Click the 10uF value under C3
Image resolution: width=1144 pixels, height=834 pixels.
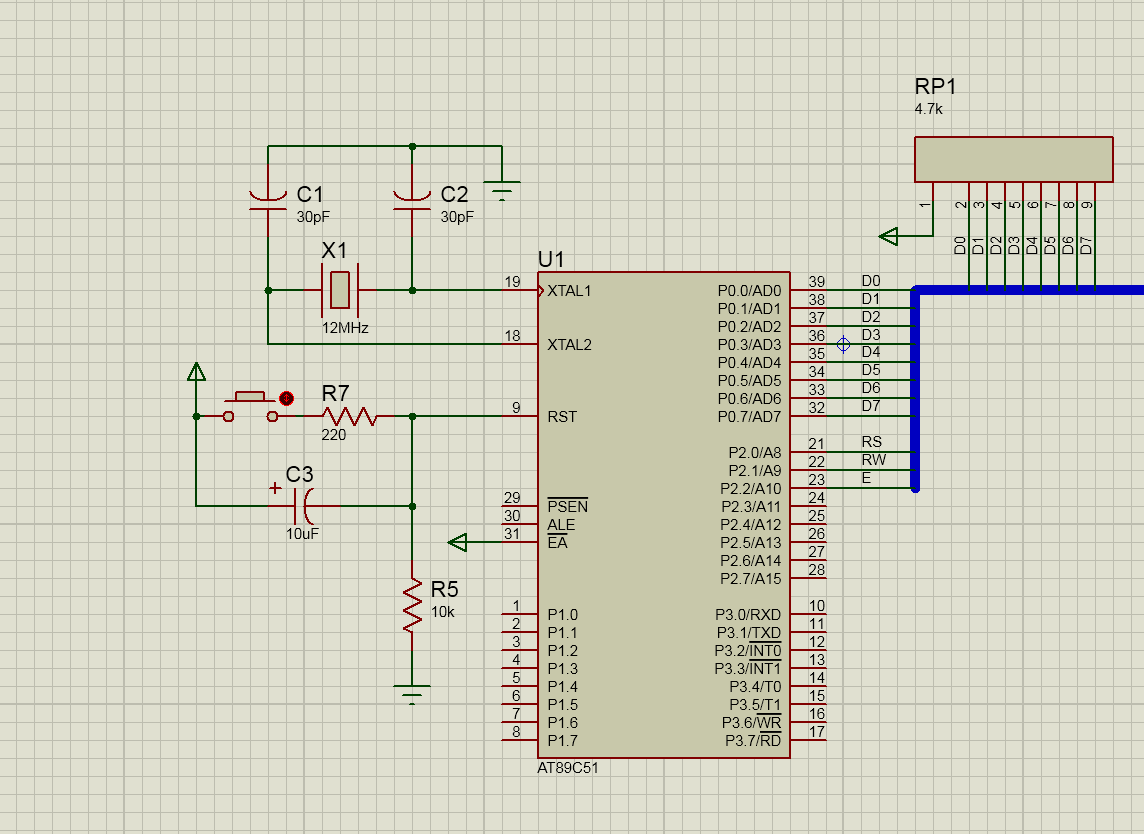coord(302,533)
